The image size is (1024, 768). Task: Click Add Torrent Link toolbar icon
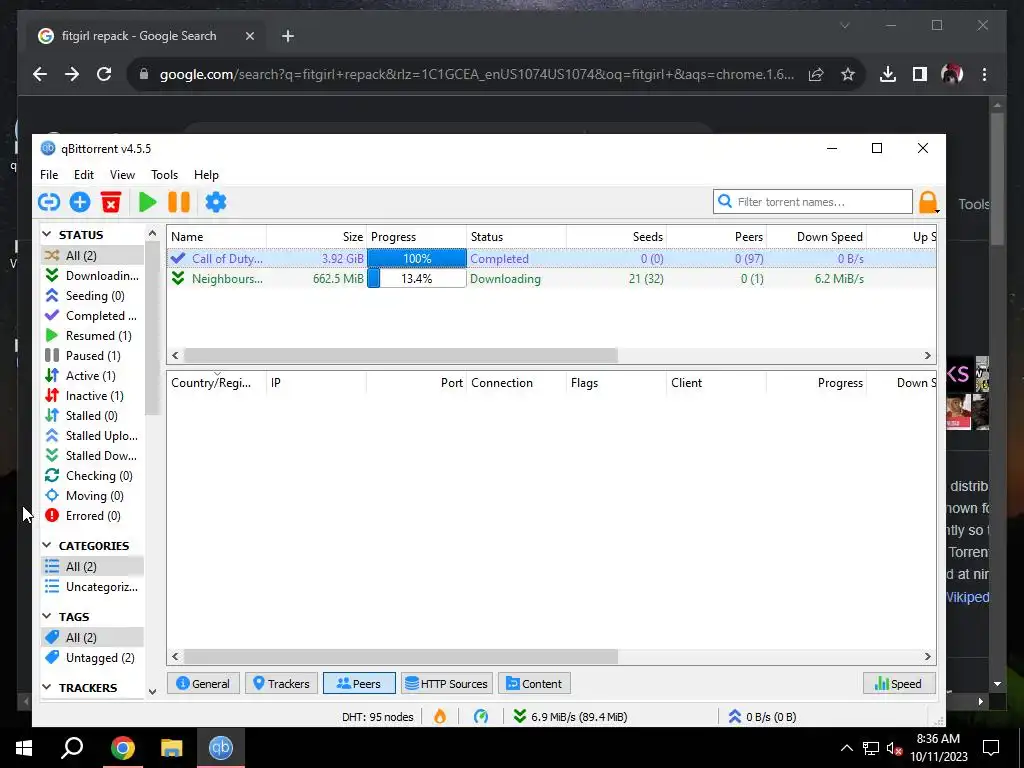(x=49, y=202)
